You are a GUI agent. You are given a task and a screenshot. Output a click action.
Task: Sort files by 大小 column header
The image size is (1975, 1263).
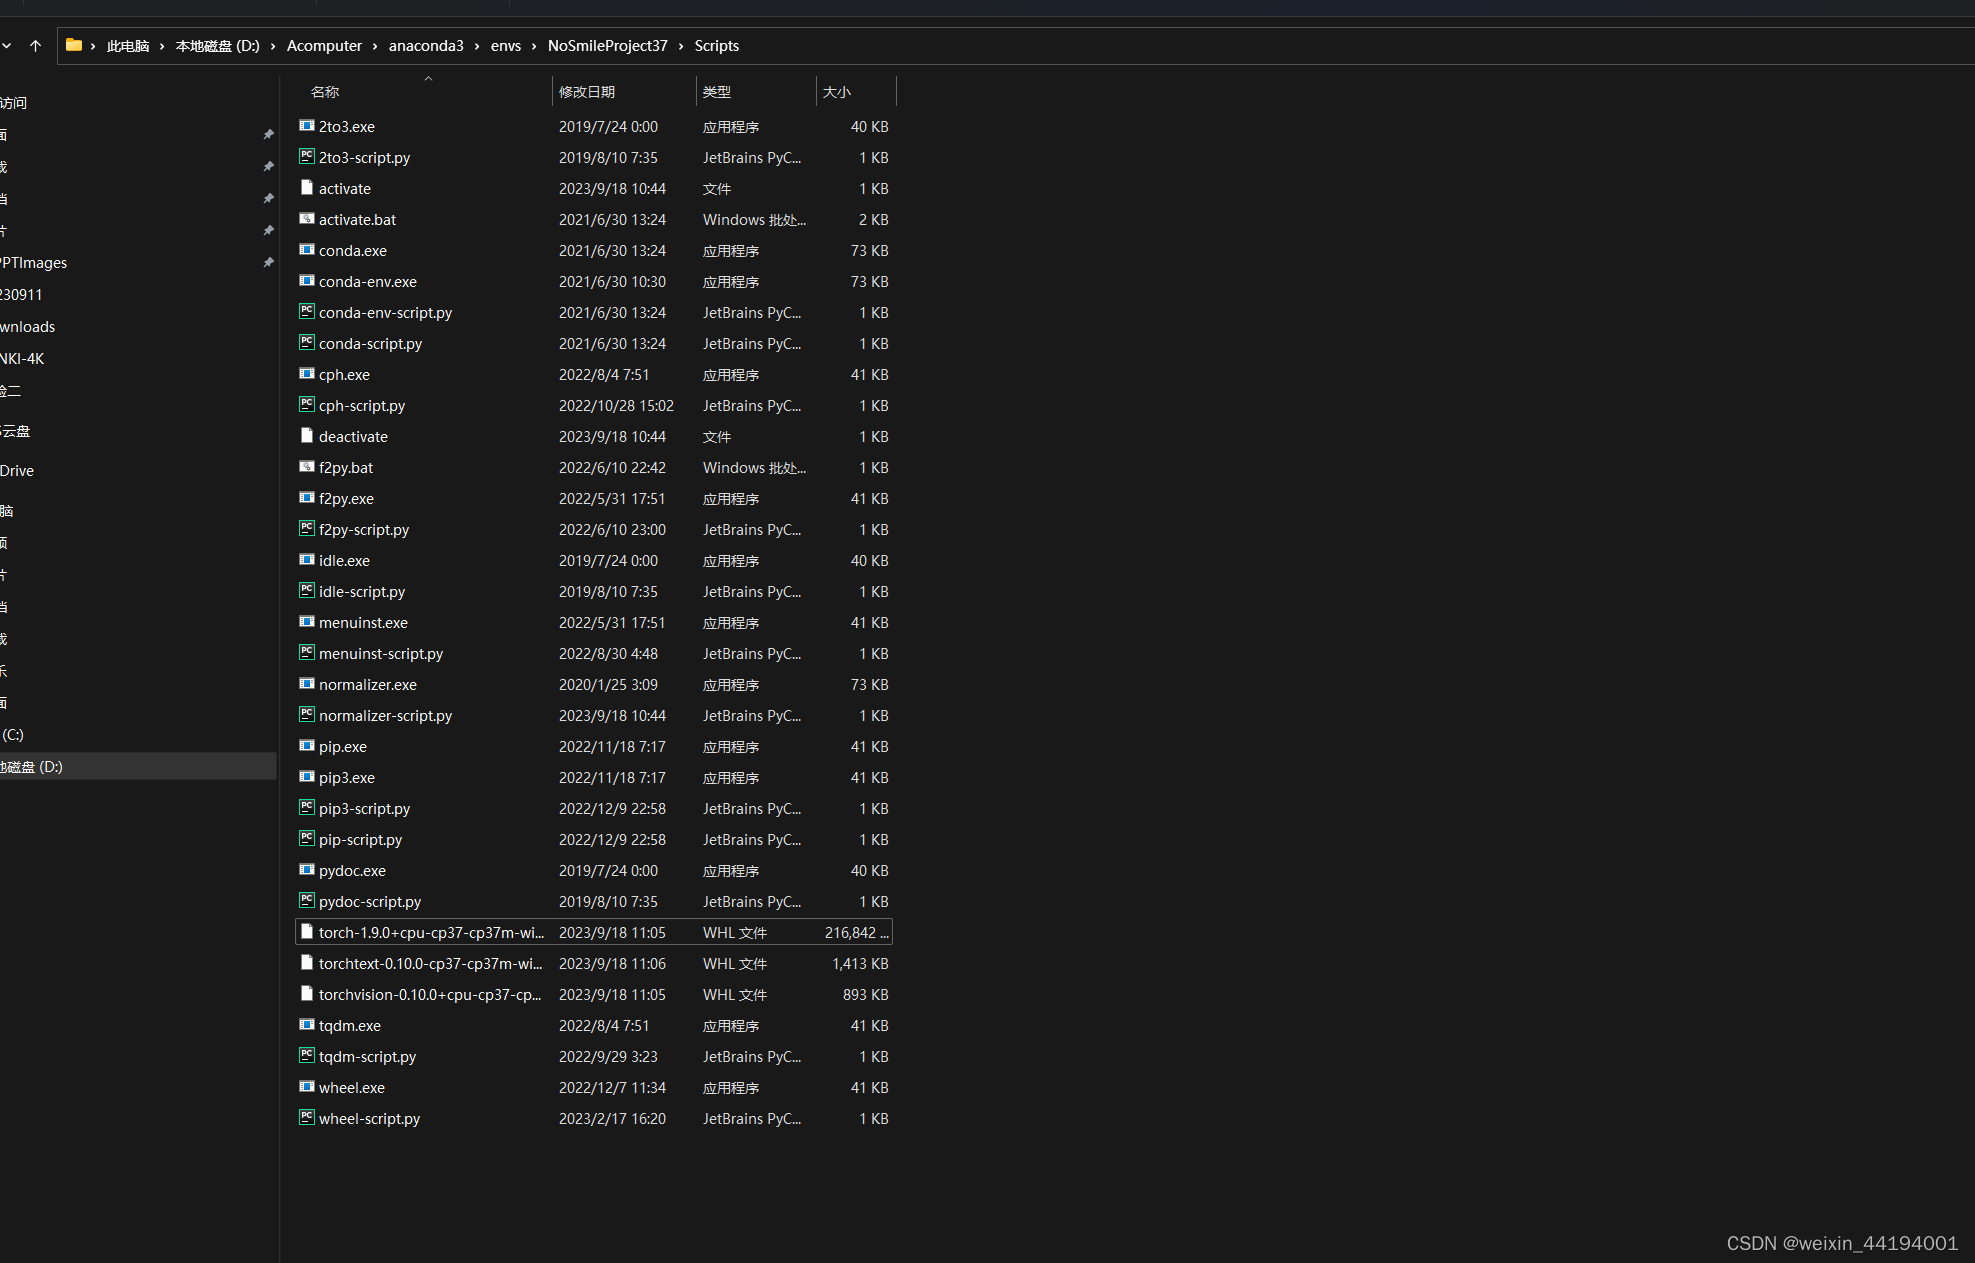(837, 92)
